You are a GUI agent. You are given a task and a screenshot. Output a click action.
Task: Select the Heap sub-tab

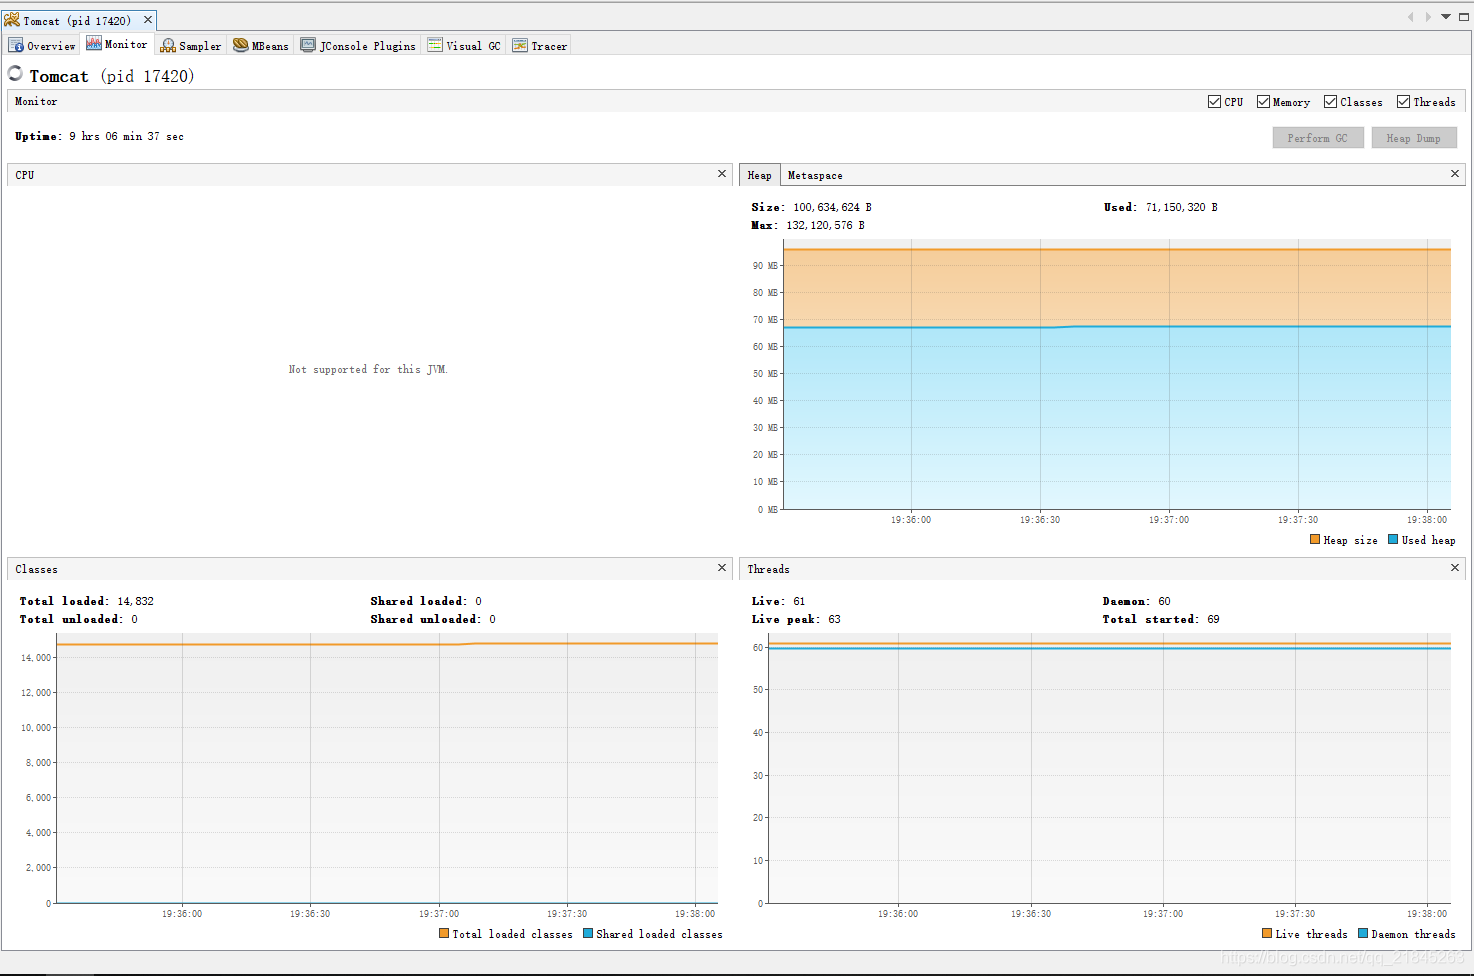(760, 175)
